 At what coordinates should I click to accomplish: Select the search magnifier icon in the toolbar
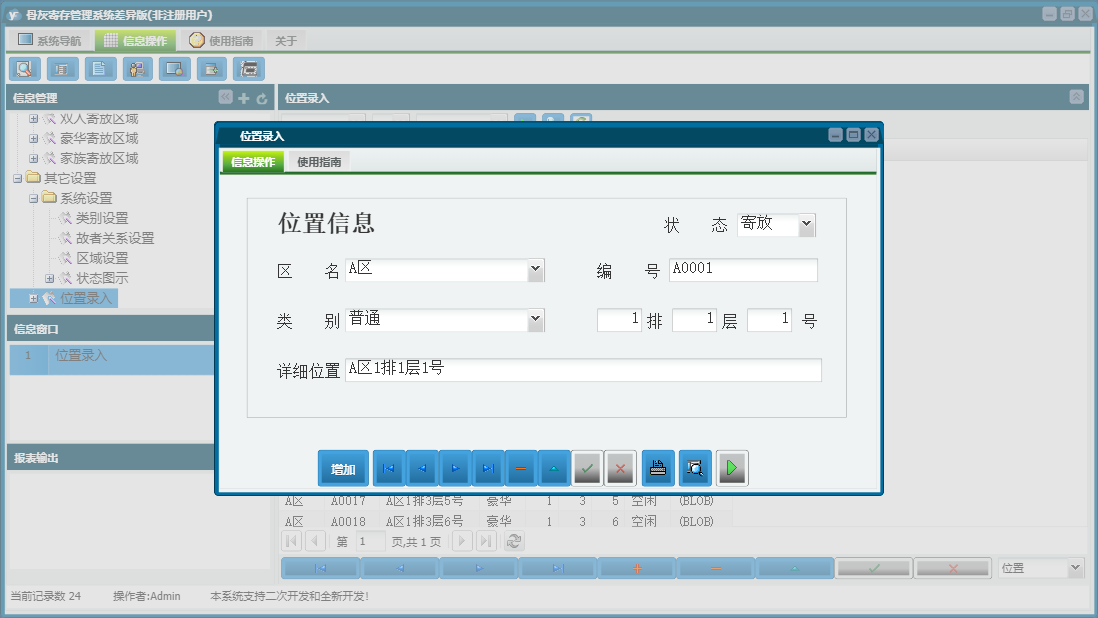click(x=24, y=69)
